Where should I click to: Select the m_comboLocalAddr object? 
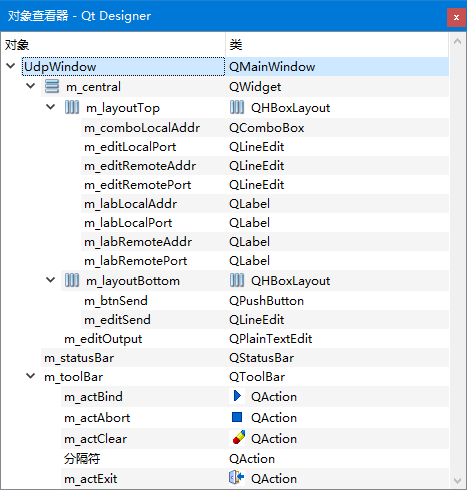[142, 128]
